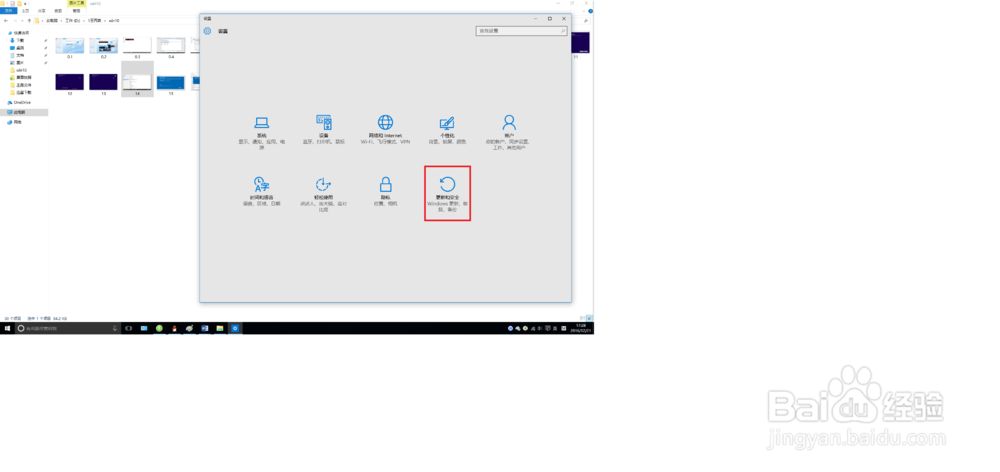Open Personalization (个性化) settings icon
1000x472 pixels.
point(446,123)
